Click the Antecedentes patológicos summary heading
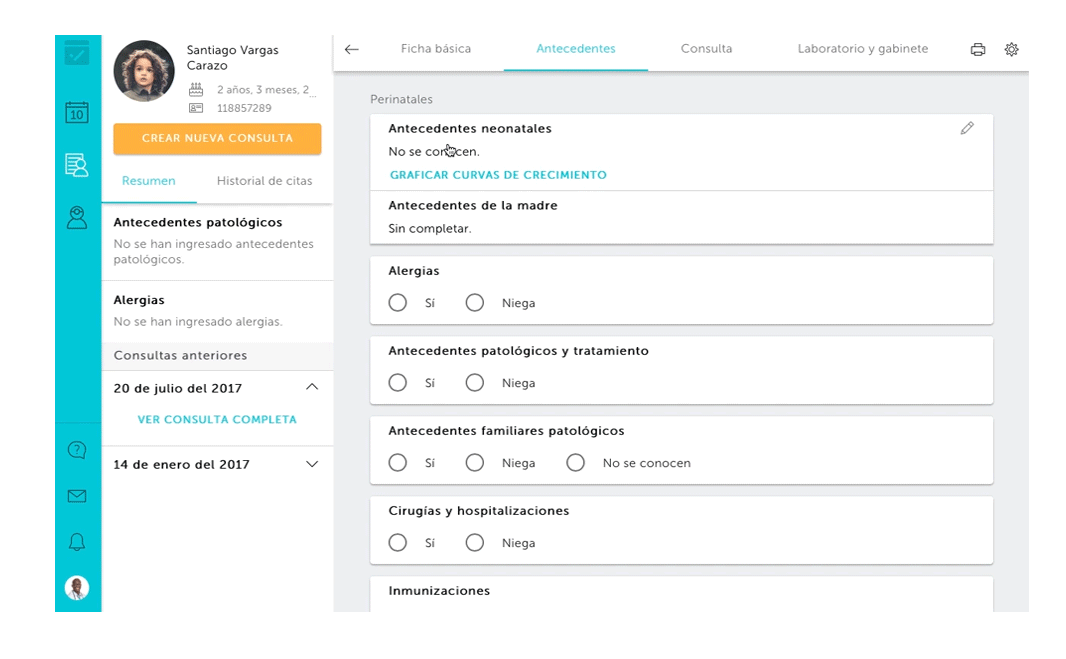The height and width of the screenshot is (659, 1066). click(198, 222)
